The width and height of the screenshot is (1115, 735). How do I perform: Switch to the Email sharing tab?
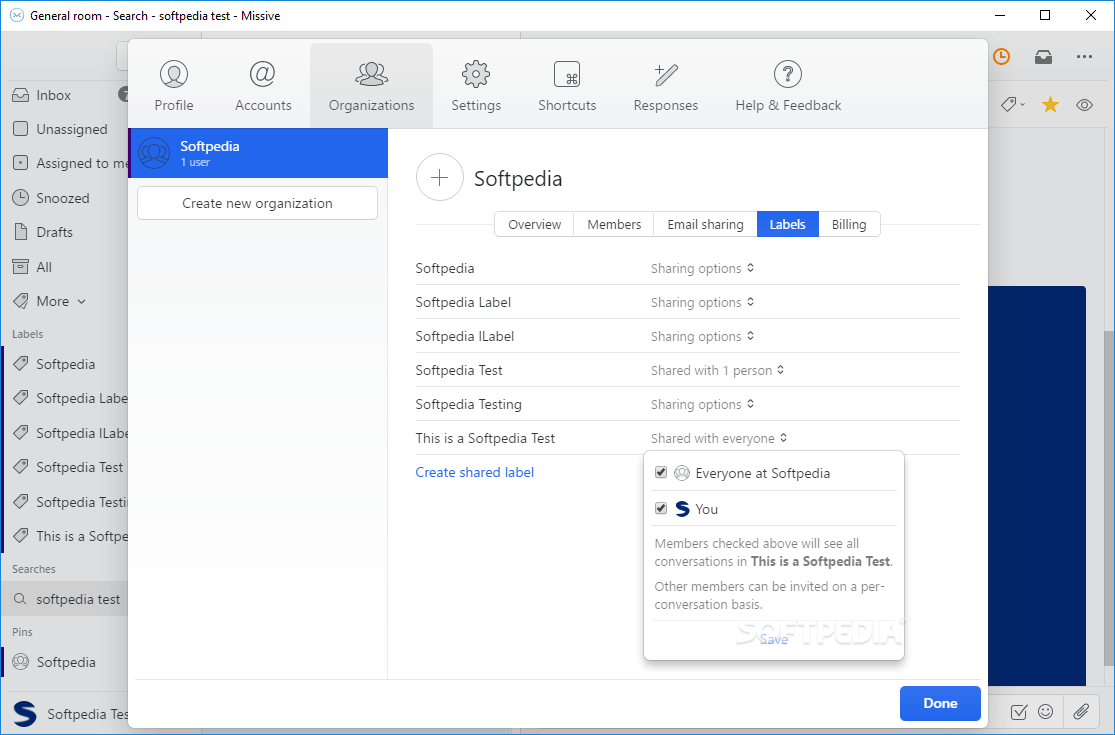coord(705,224)
